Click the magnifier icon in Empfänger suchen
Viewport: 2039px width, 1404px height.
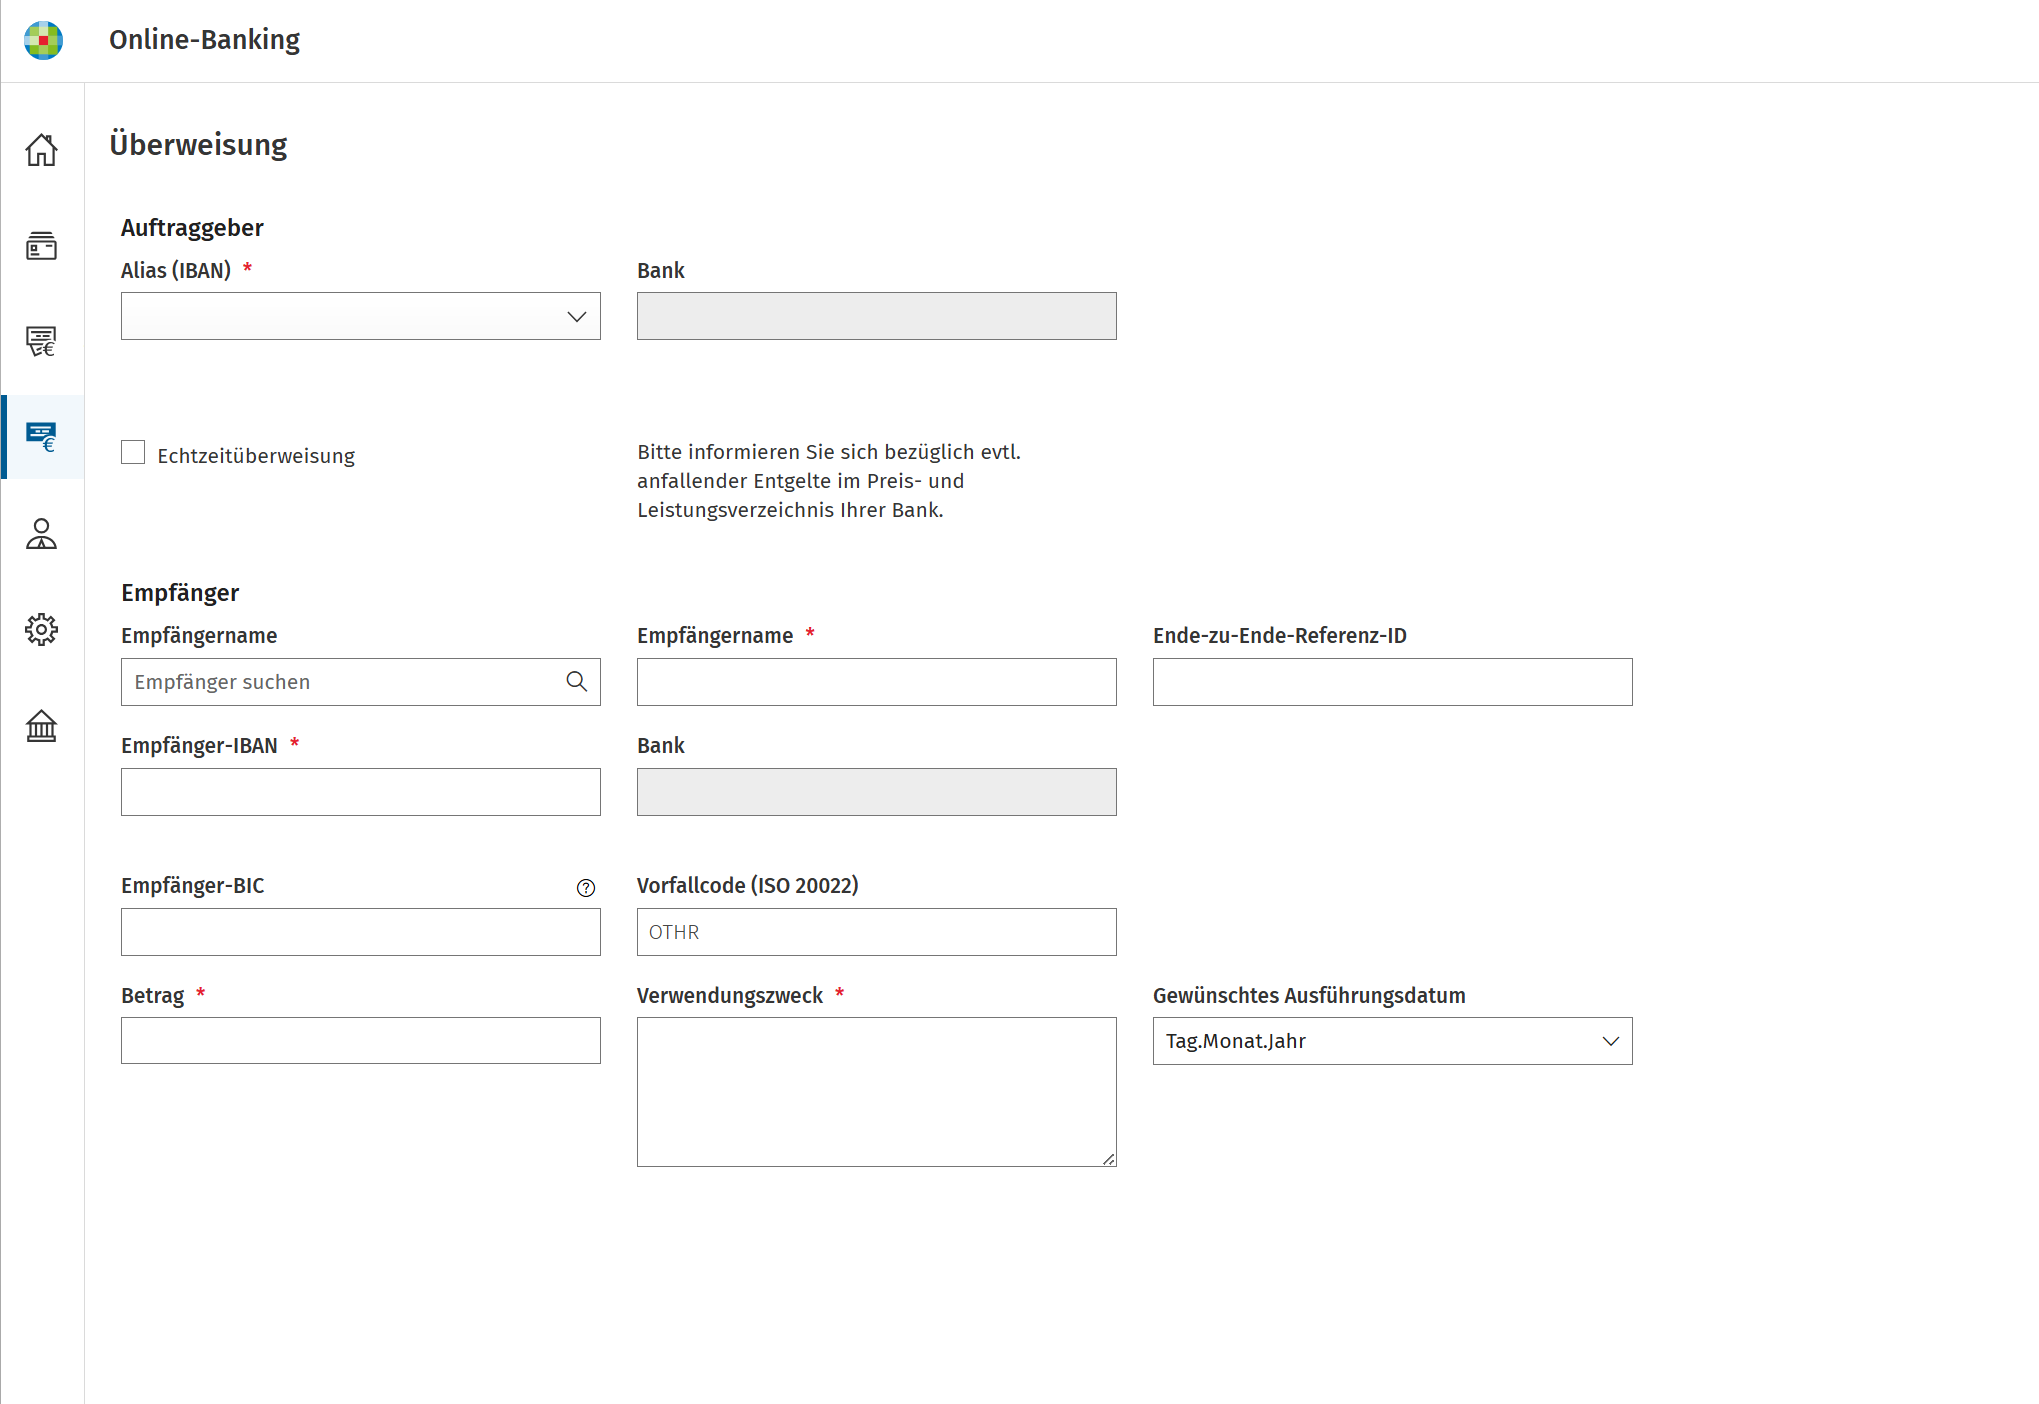[577, 682]
